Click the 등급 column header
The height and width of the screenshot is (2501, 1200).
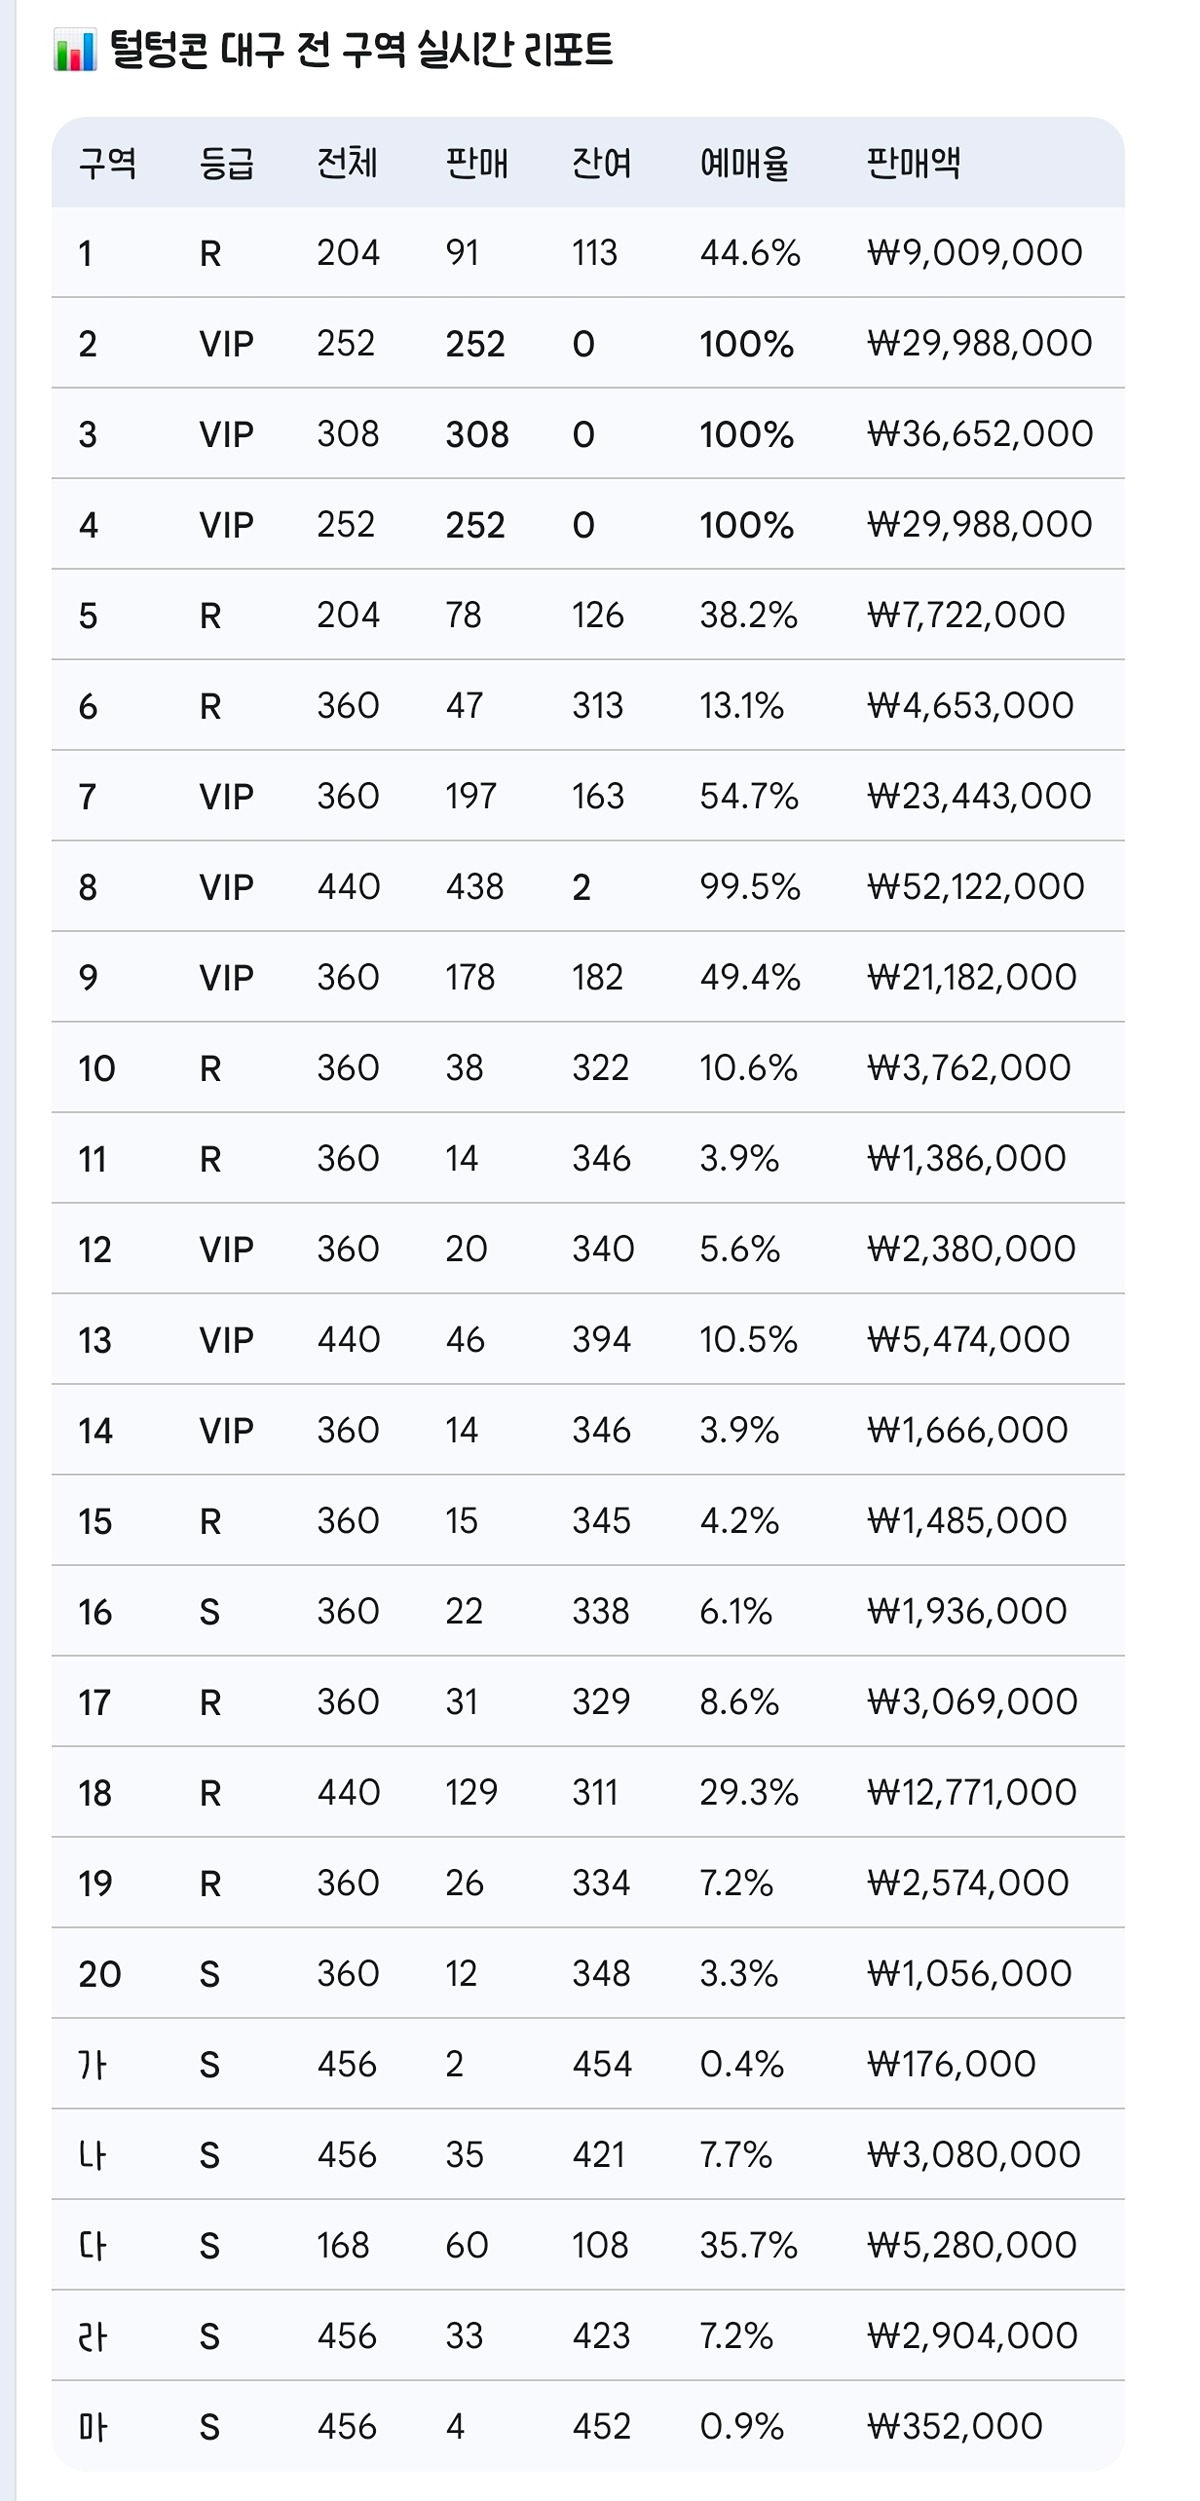click(227, 163)
